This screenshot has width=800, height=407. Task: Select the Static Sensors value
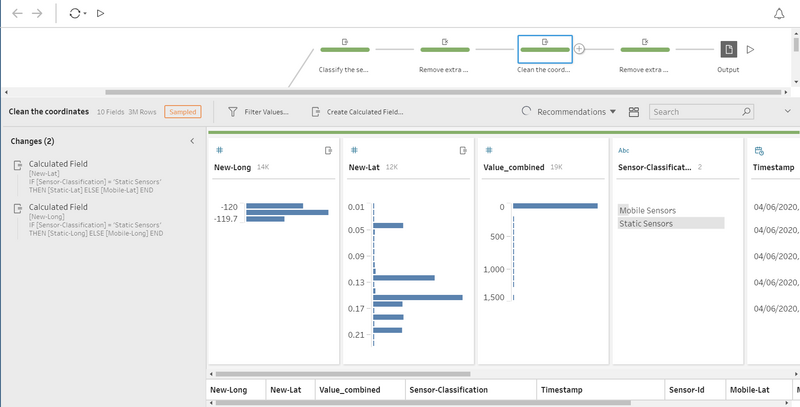point(645,223)
